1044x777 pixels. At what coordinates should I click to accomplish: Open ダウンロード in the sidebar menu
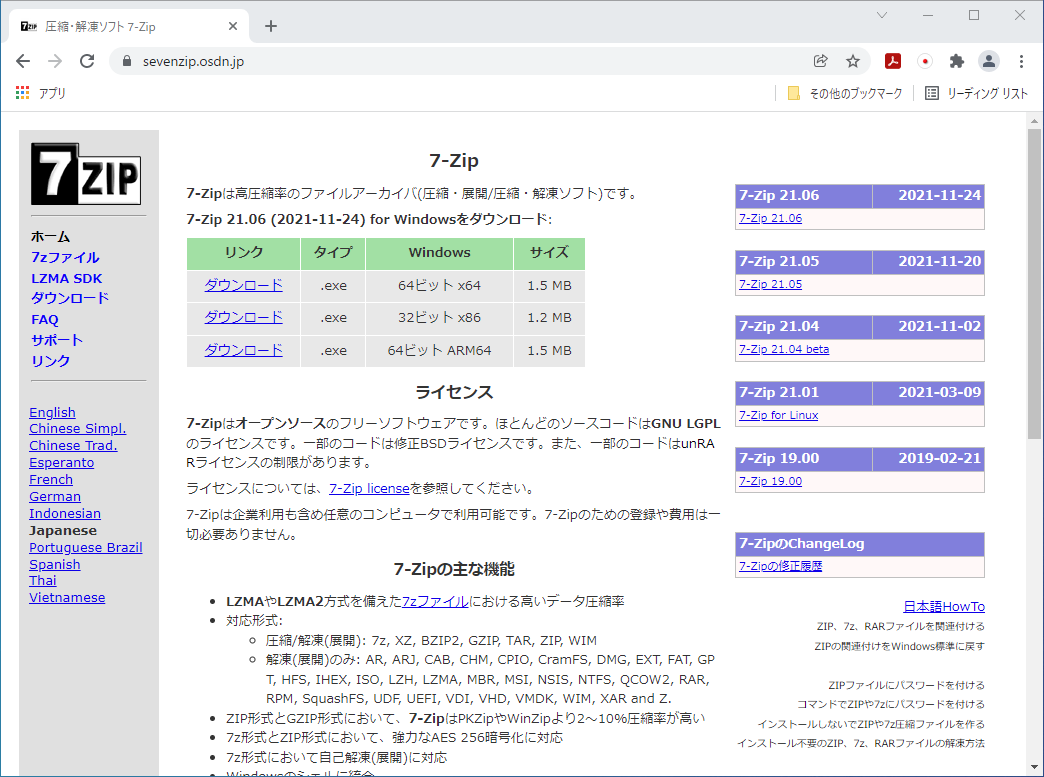tap(70, 298)
